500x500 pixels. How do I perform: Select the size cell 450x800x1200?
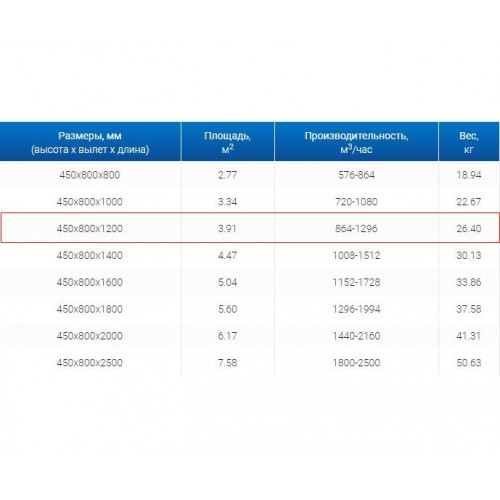pyautogui.click(x=90, y=229)
